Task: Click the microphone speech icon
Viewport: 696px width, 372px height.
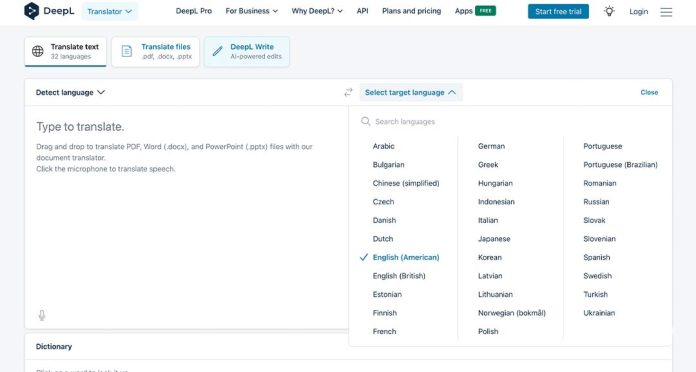Action: (x=42, y=315)
